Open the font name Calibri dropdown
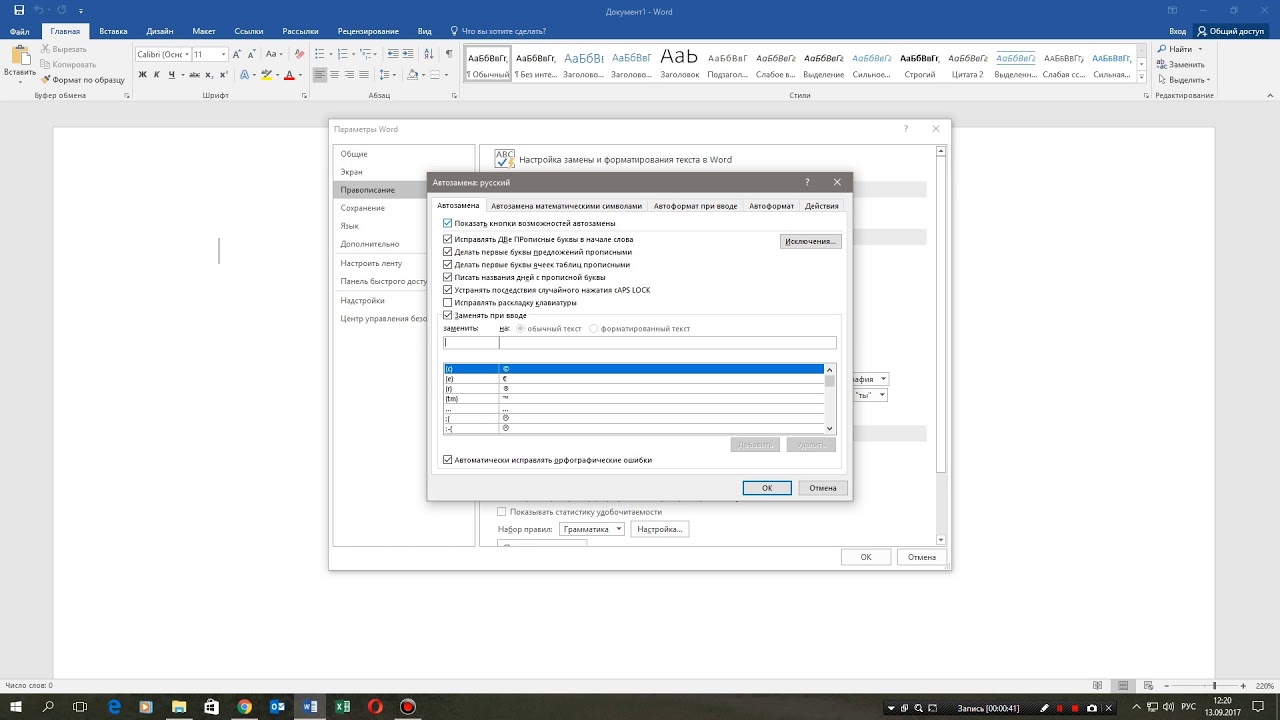 (x=187, y=54)
